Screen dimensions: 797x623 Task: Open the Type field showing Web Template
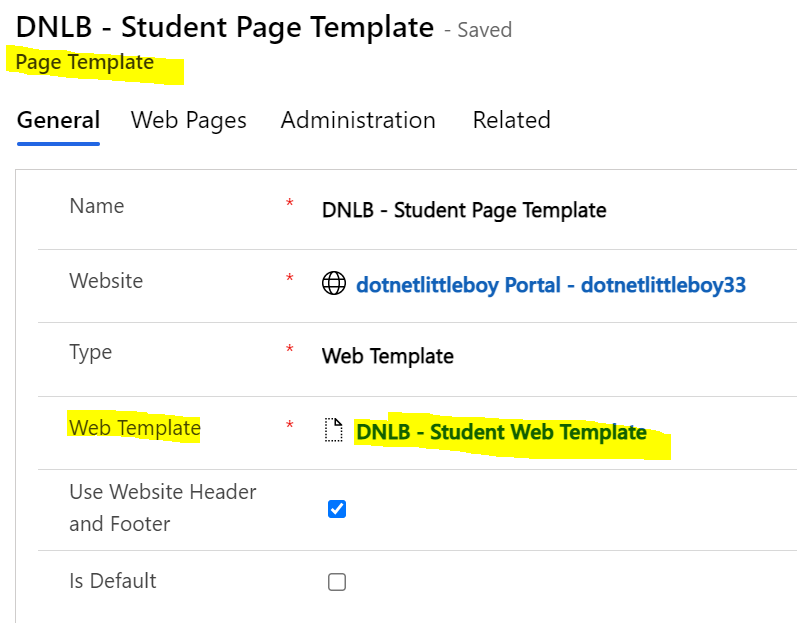point(388,356)
